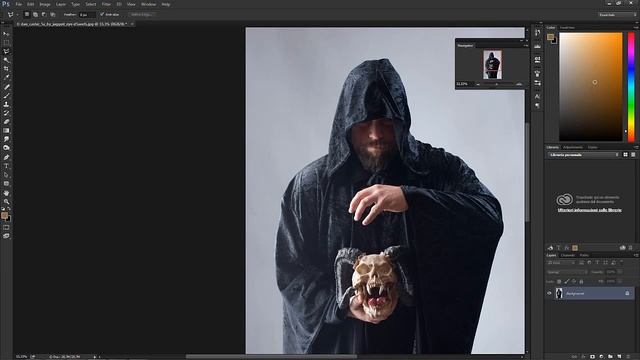Select the Crop tool
Viewport: 640px width, 360px height.
point(6,69)
